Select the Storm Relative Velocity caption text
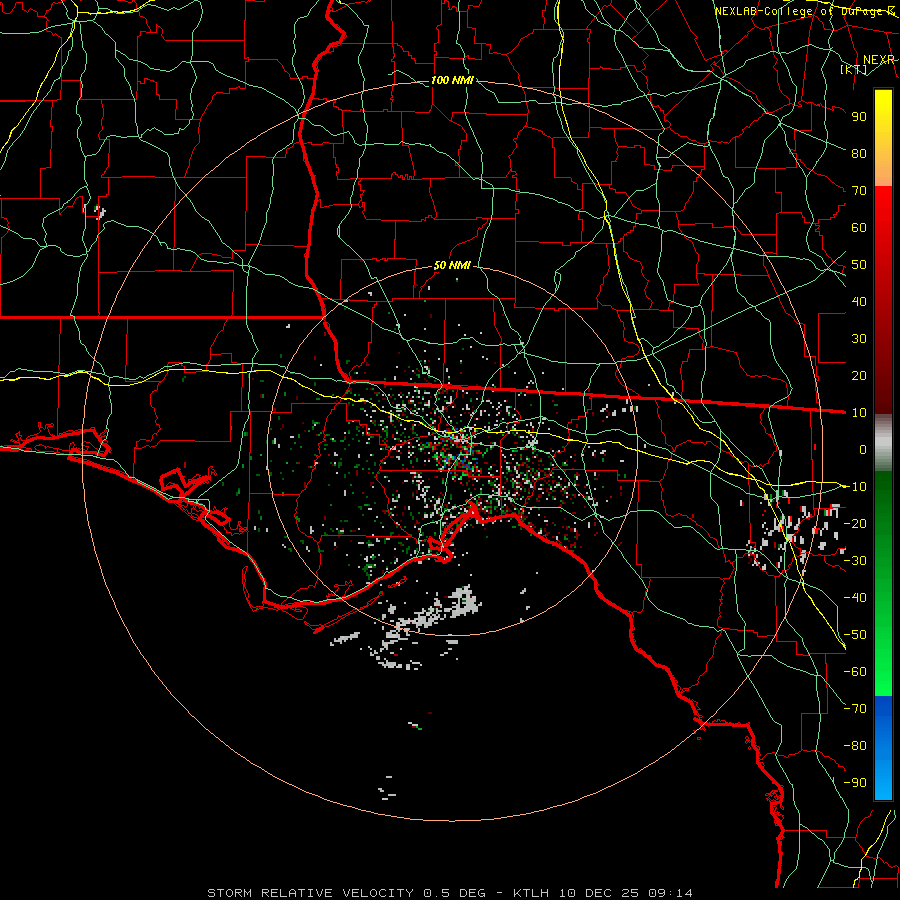 (449, 893)
